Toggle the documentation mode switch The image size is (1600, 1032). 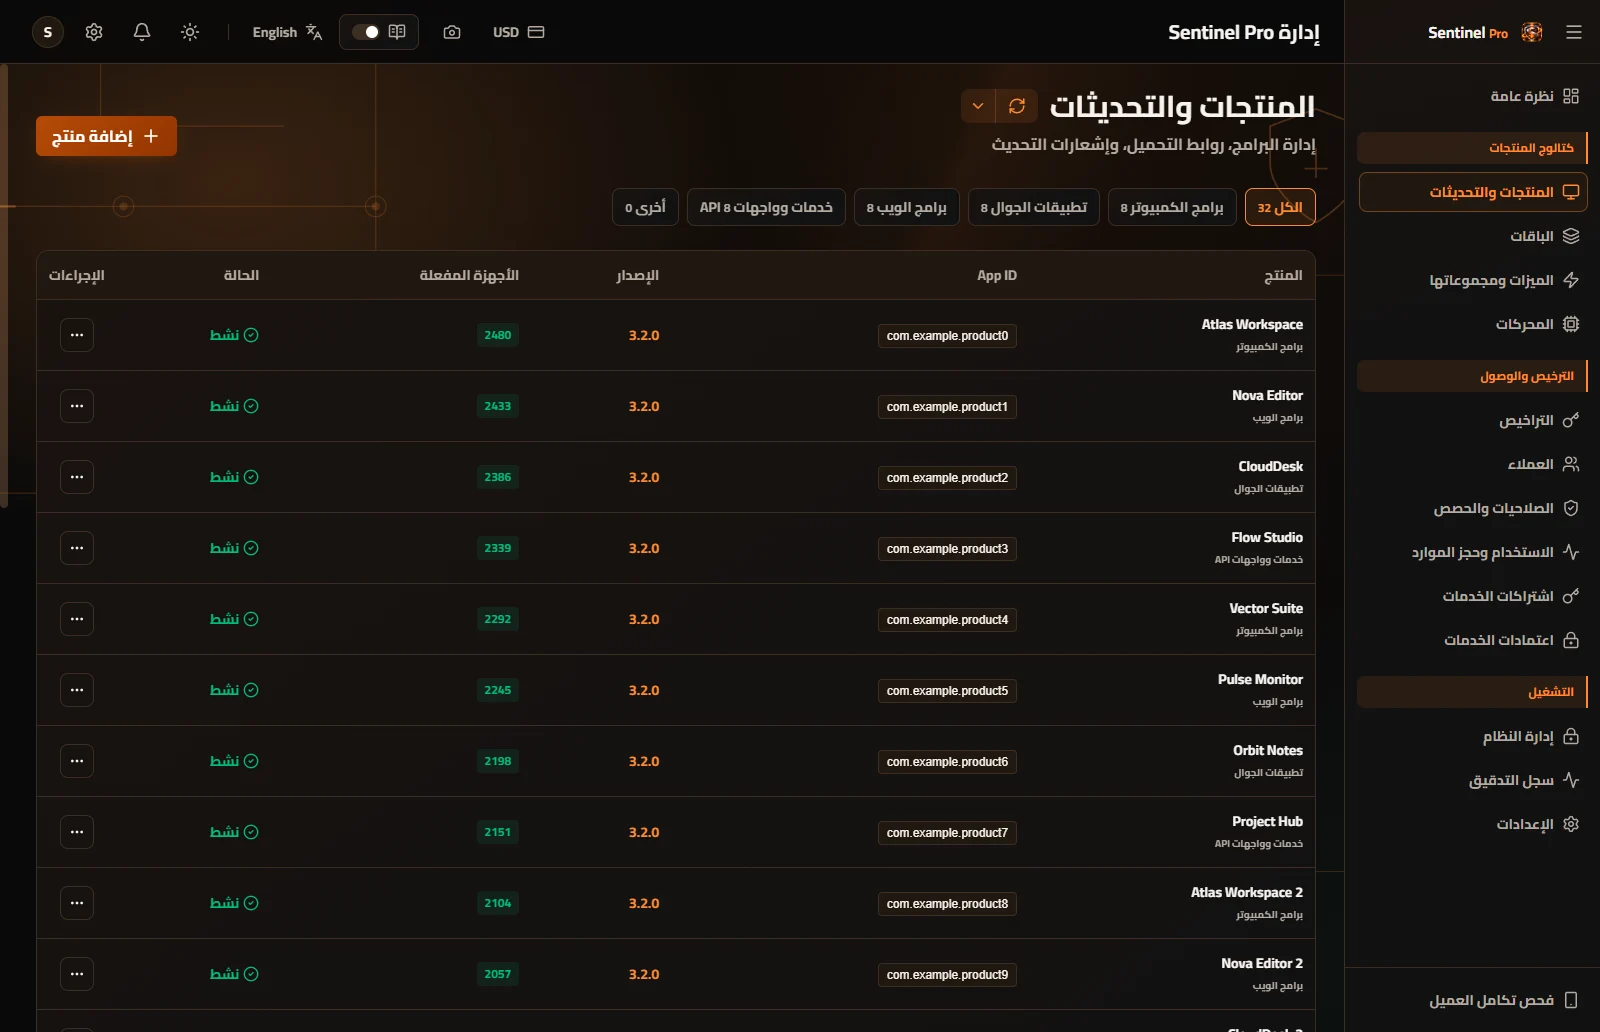pos(366,32)
